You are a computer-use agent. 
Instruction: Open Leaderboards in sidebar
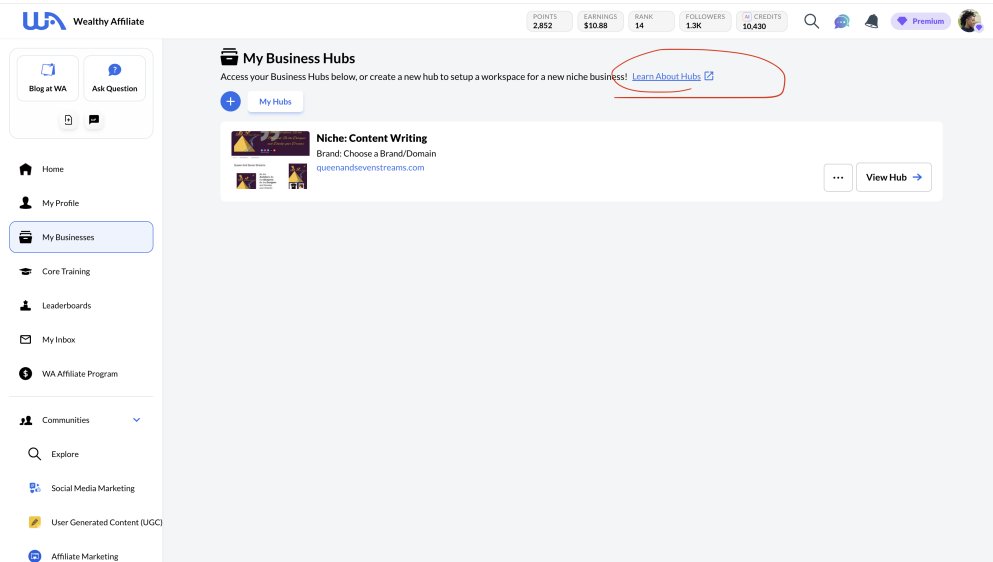tap(81, 305)
